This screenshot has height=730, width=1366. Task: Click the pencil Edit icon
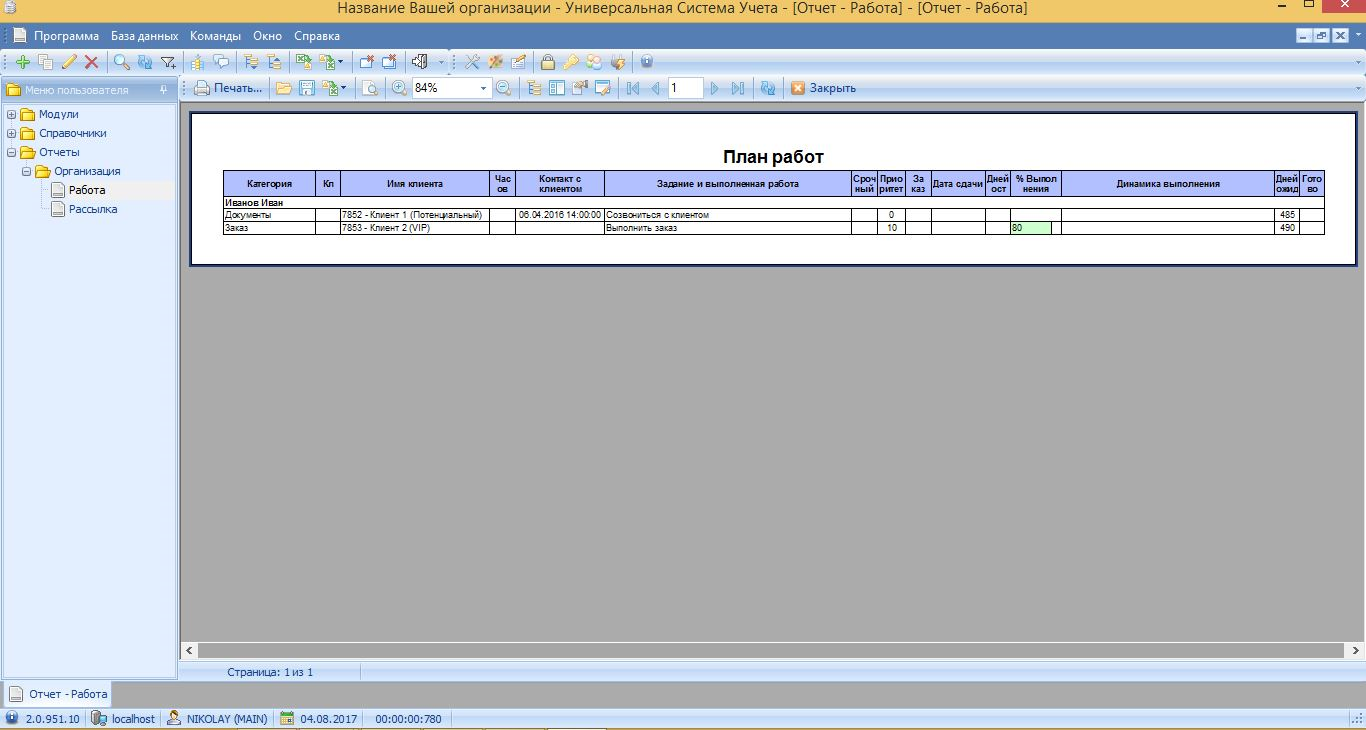tap(69, 62)
